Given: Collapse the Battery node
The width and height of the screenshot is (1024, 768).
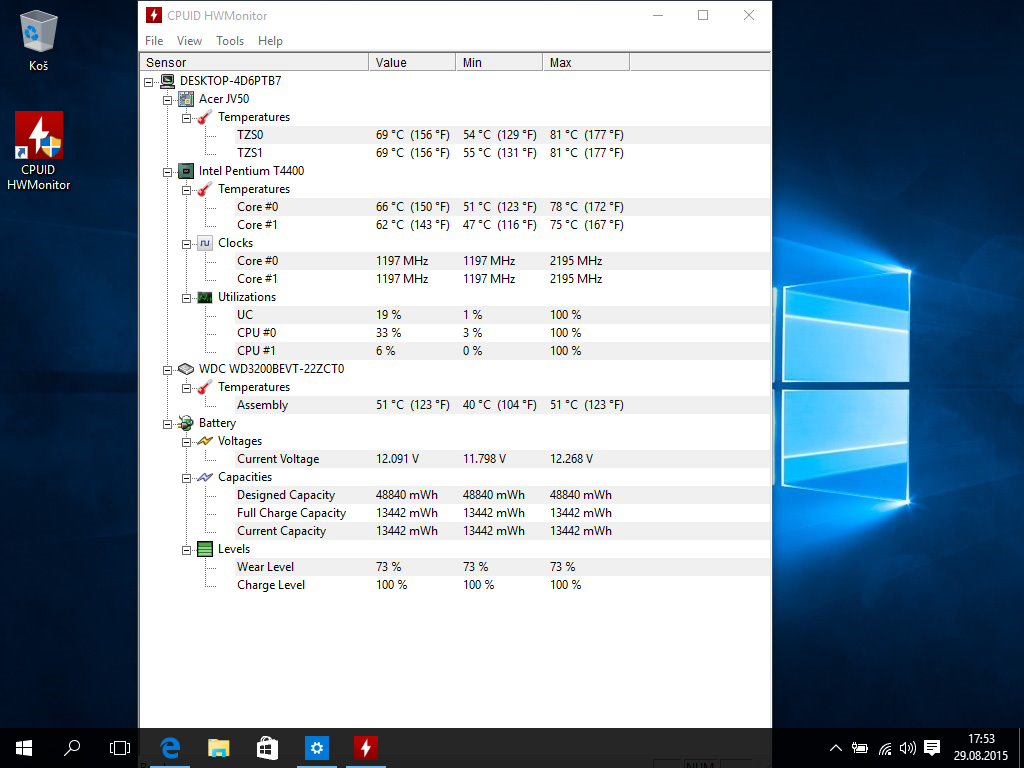Looking at the screenshot, I should click(168, 424).
